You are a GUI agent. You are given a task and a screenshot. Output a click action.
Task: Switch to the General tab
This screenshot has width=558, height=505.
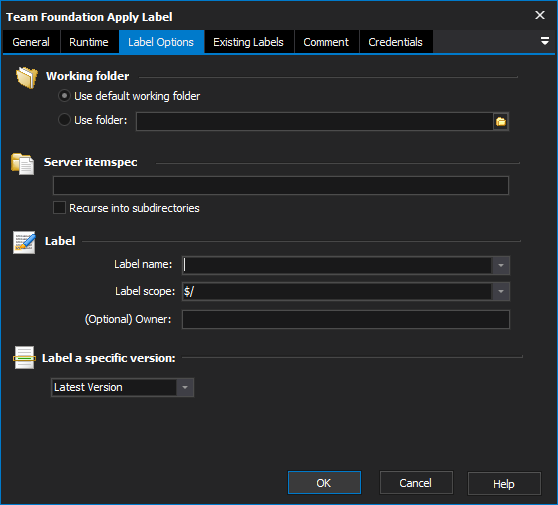pyautogui.click(x=31, y=42)
